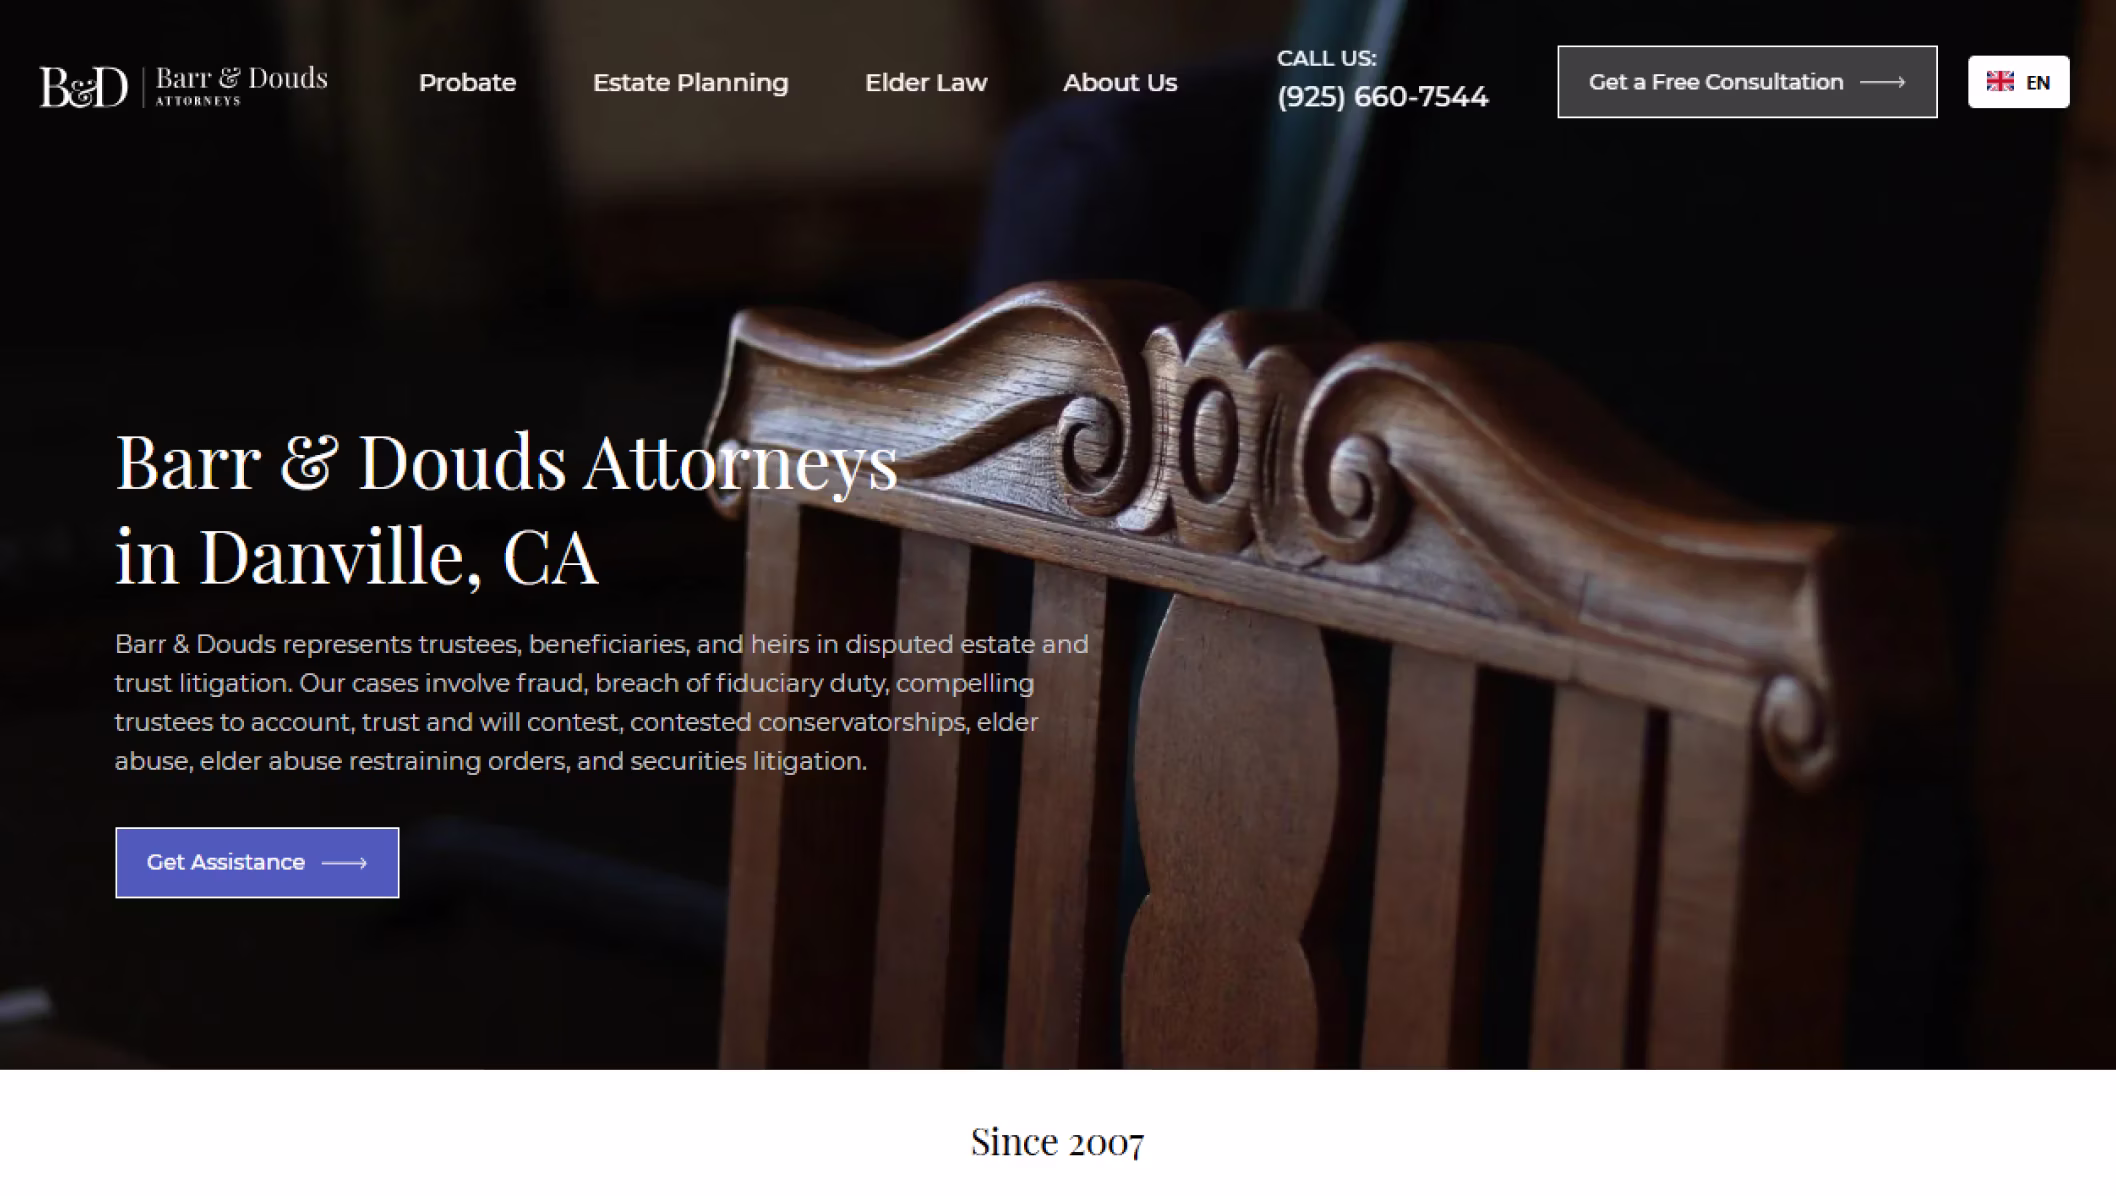Screen dimensions: 2116x1196
Task: Open the Estate Planning menu
Action: pyautogui.click(x=690, y=83)
